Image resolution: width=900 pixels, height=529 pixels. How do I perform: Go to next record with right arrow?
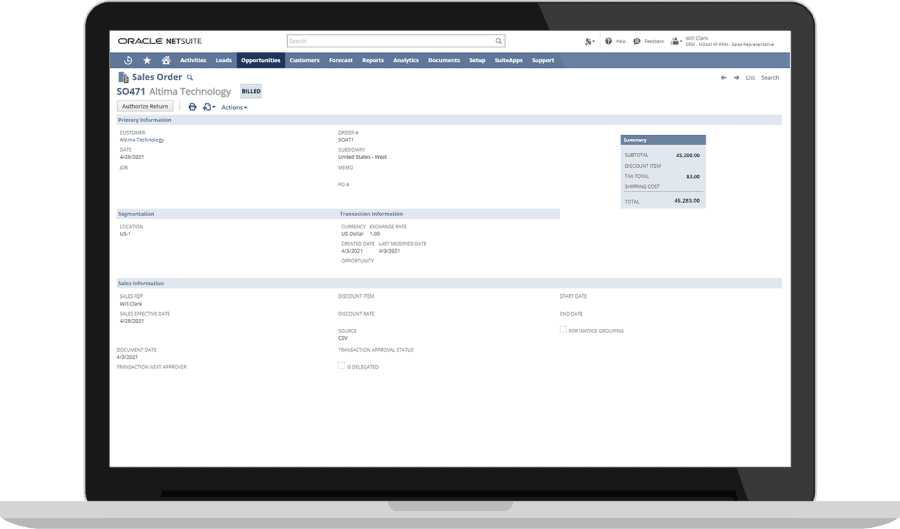[736, 77]
